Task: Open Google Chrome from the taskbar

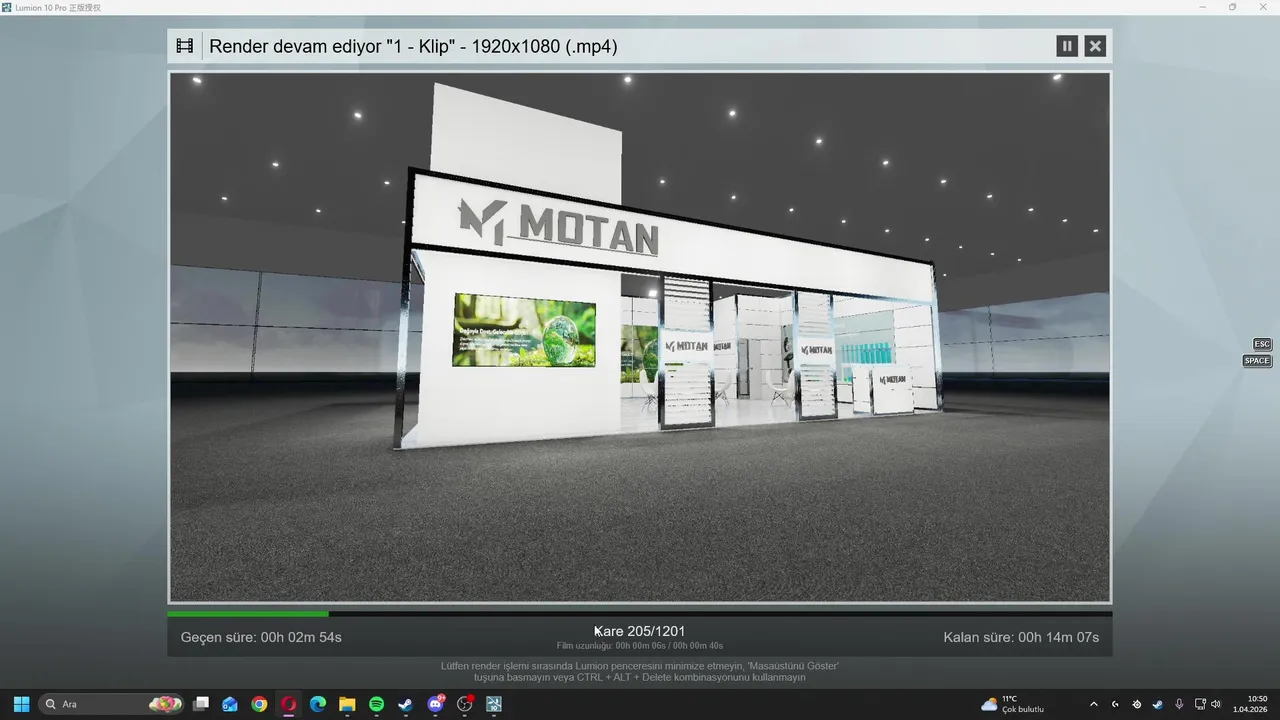Action: click(259, 704)
